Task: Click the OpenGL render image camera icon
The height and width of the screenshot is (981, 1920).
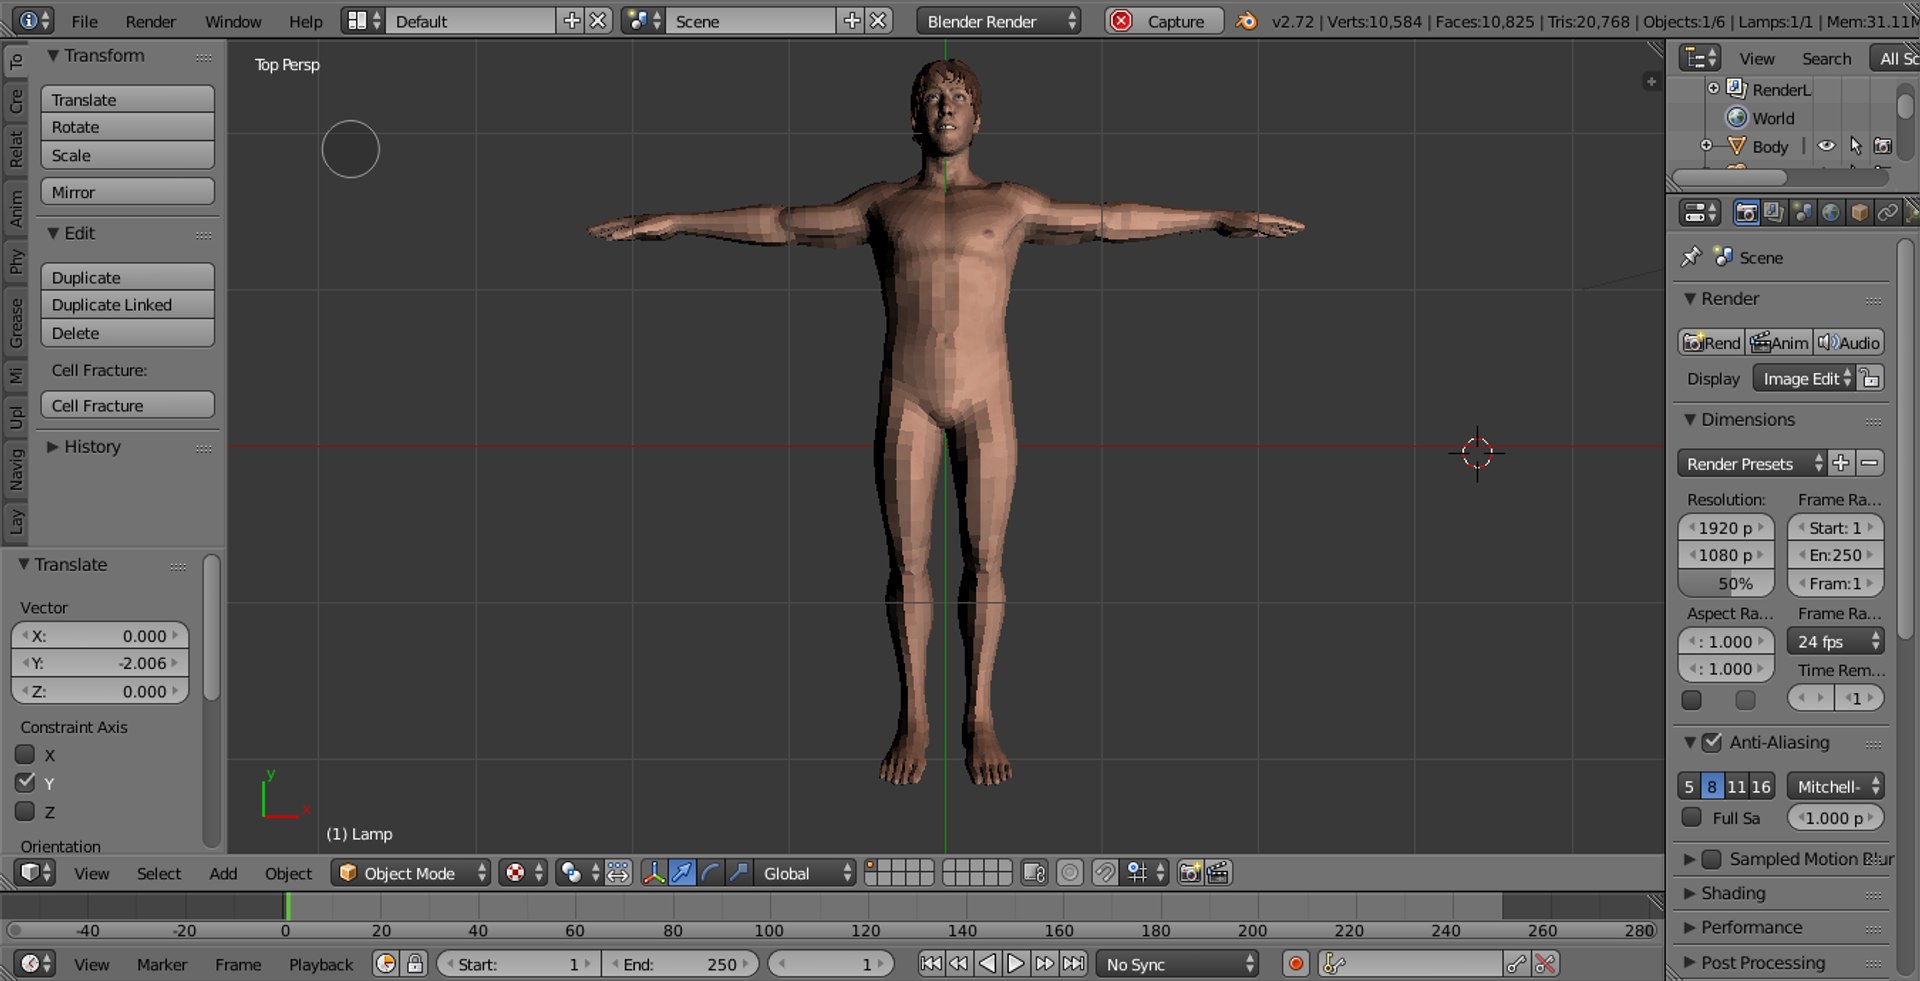Action: pyautogui.click(x=1189, y=873)
